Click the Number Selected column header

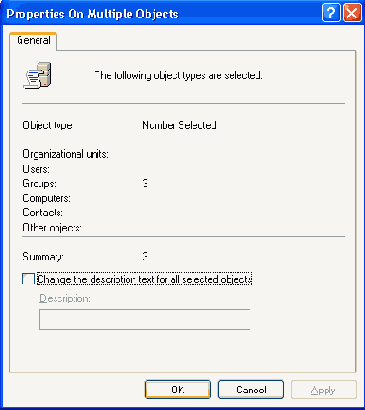(x=179, y=125)
